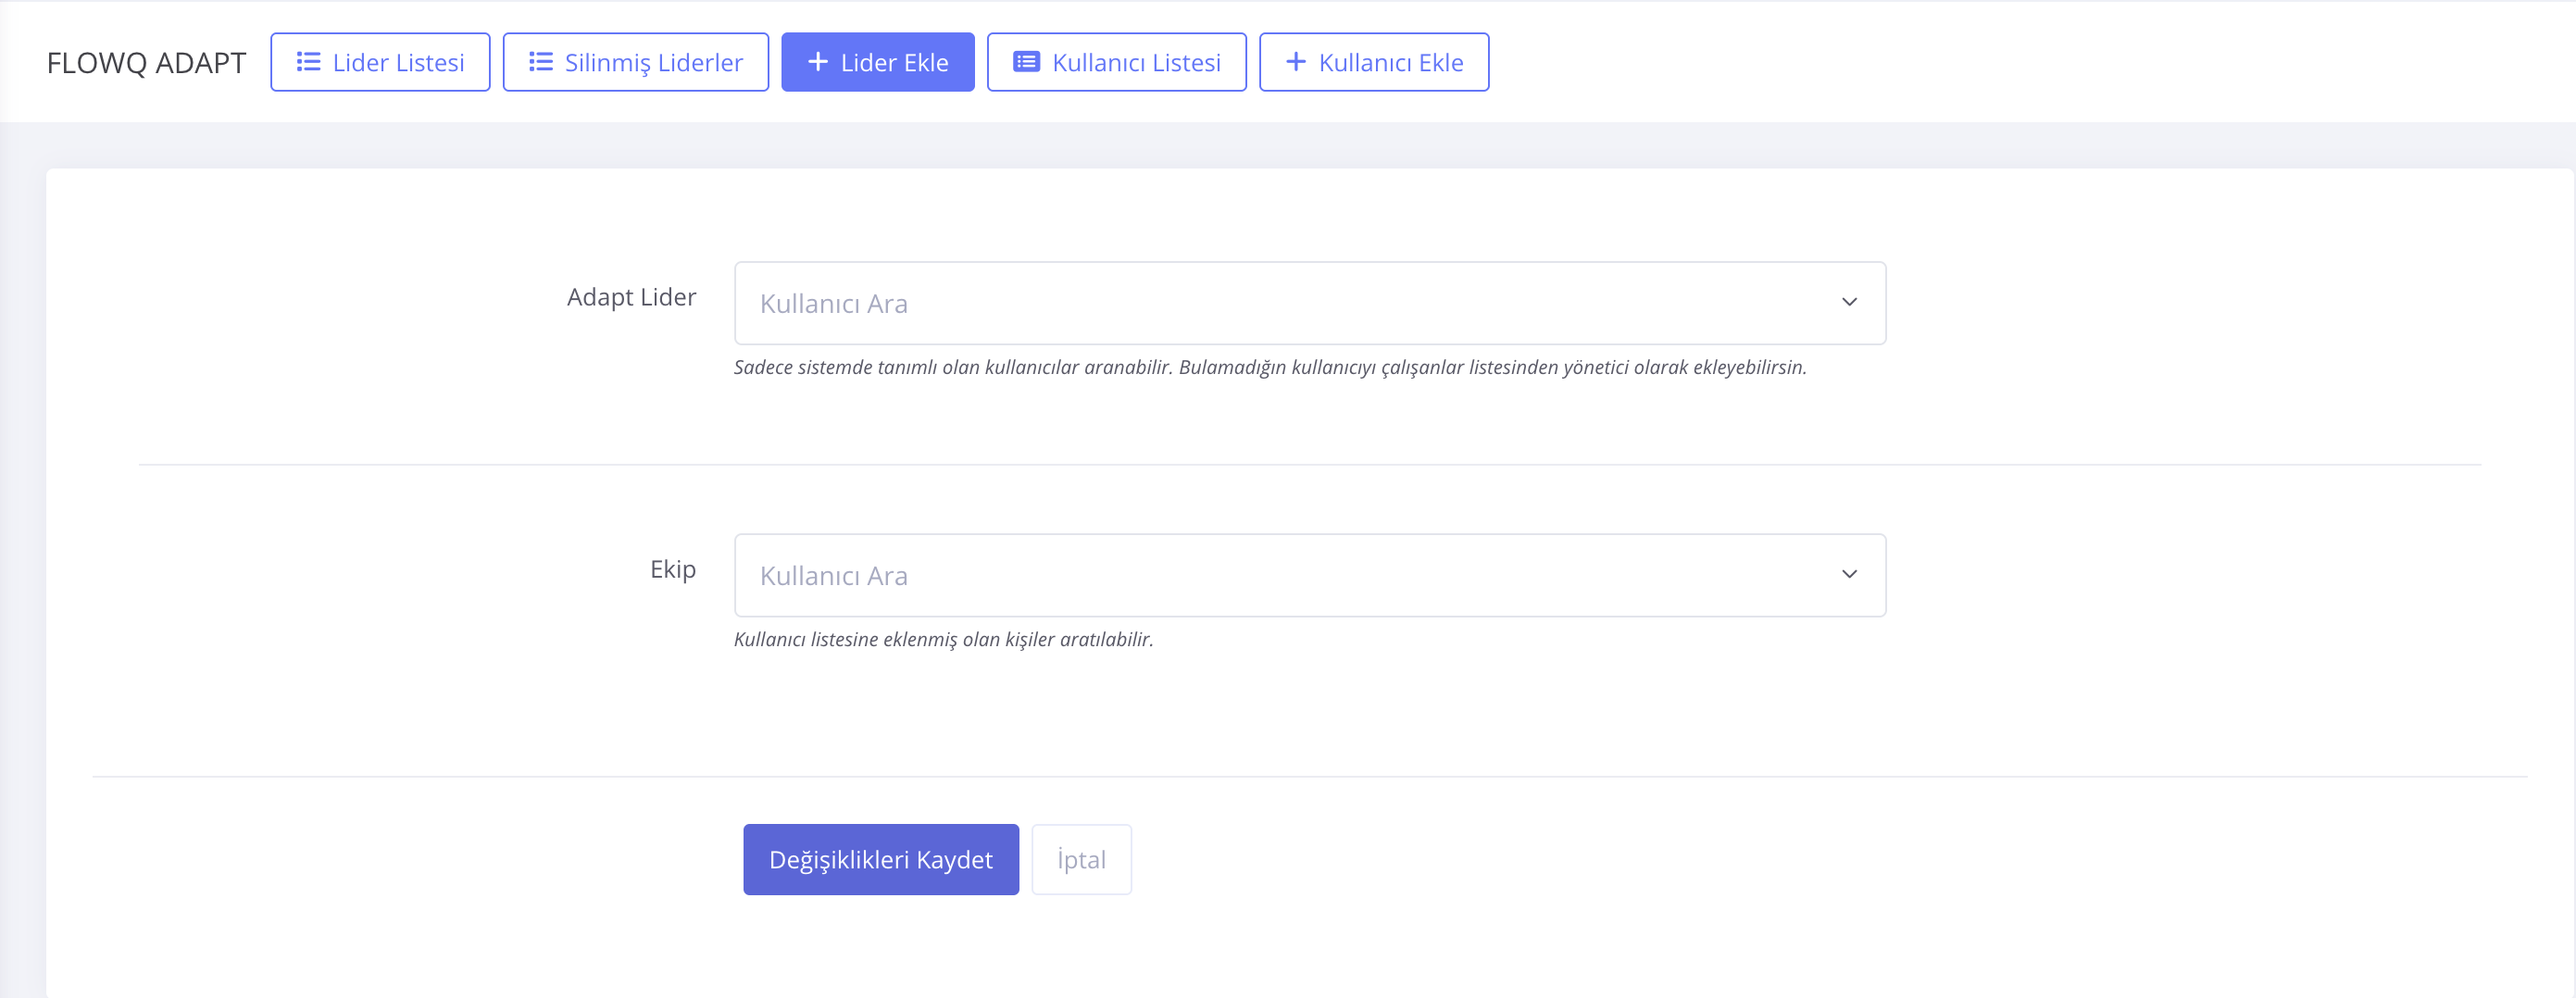Click the list icon beside Lider Listesi
The height and width of the screenshot is (998, 2576).
[x=308, y=62]
